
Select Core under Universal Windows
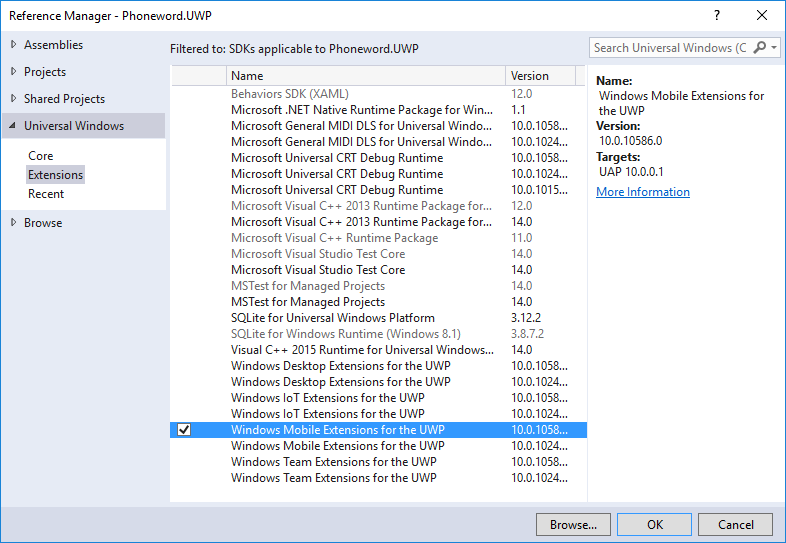[x=41, y=156]
